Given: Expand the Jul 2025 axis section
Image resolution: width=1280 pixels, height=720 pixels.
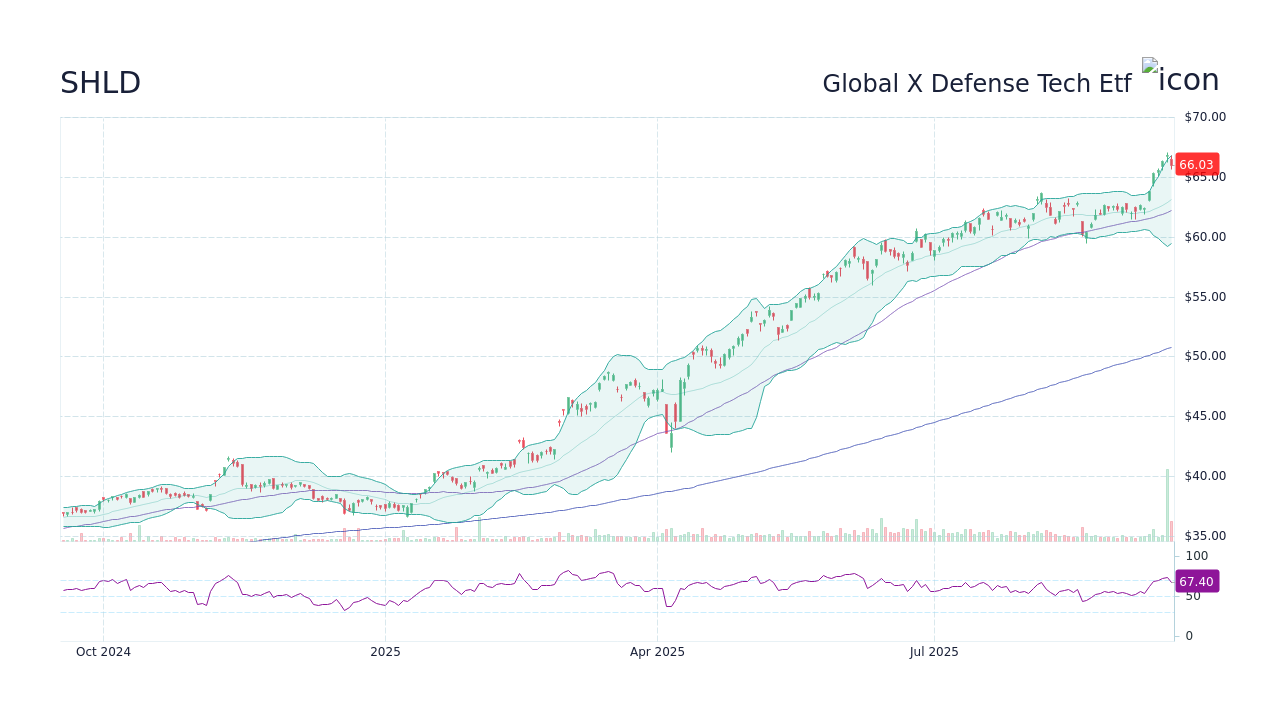Looking at the screenshot, I should 935,651.
